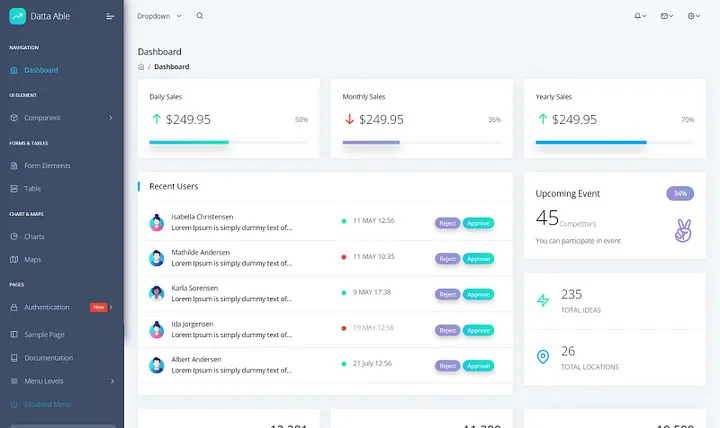
Task: Open the bell notifications icon
Action: [x=637, y=16]
